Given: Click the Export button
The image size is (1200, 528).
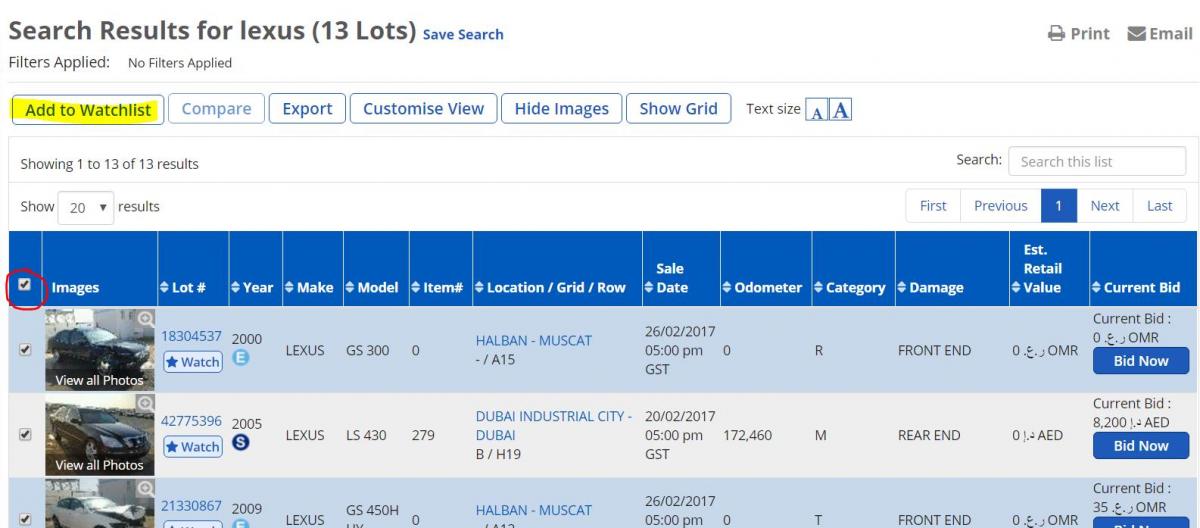Looking at the screenshot, I should click(307, 110).
